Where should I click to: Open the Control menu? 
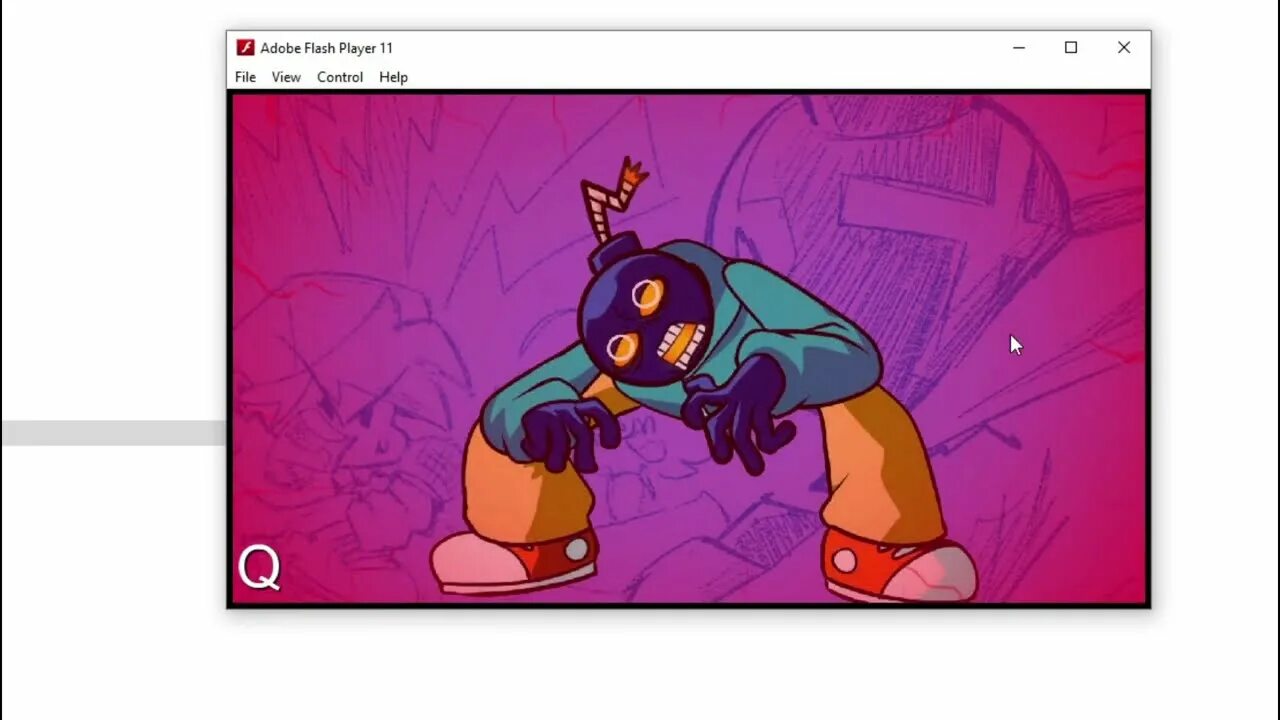[x=340, y=77]
